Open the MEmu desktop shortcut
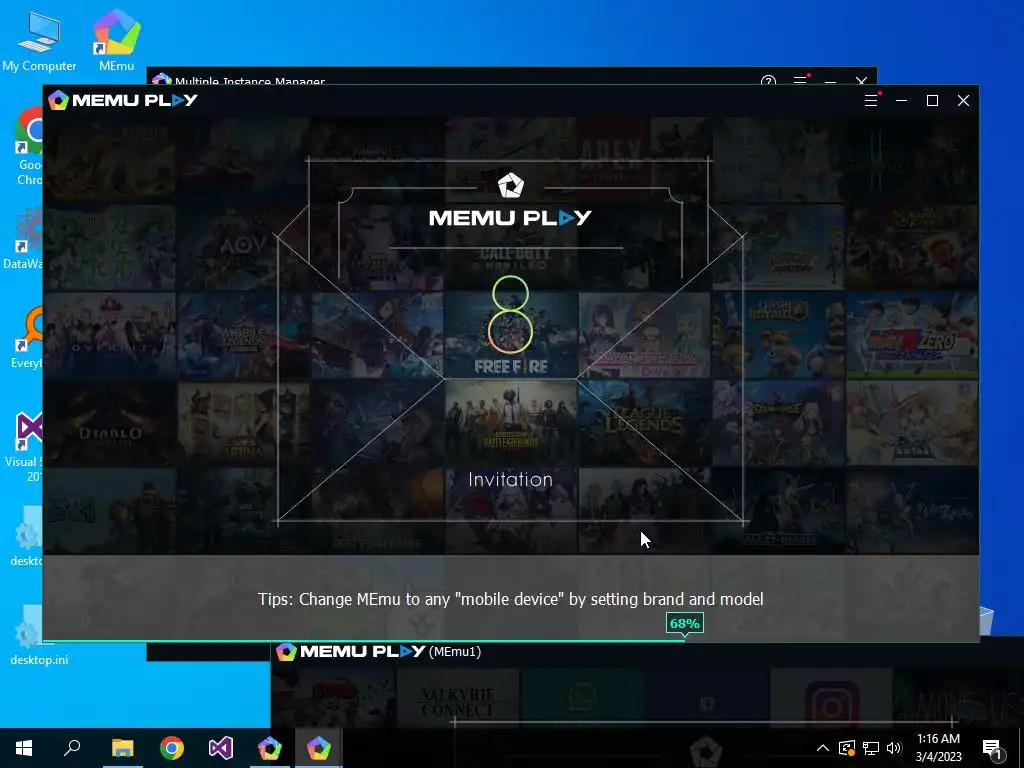Image resolution: width=1024 pixels, height=768 pixels. [x=116, y=41]
